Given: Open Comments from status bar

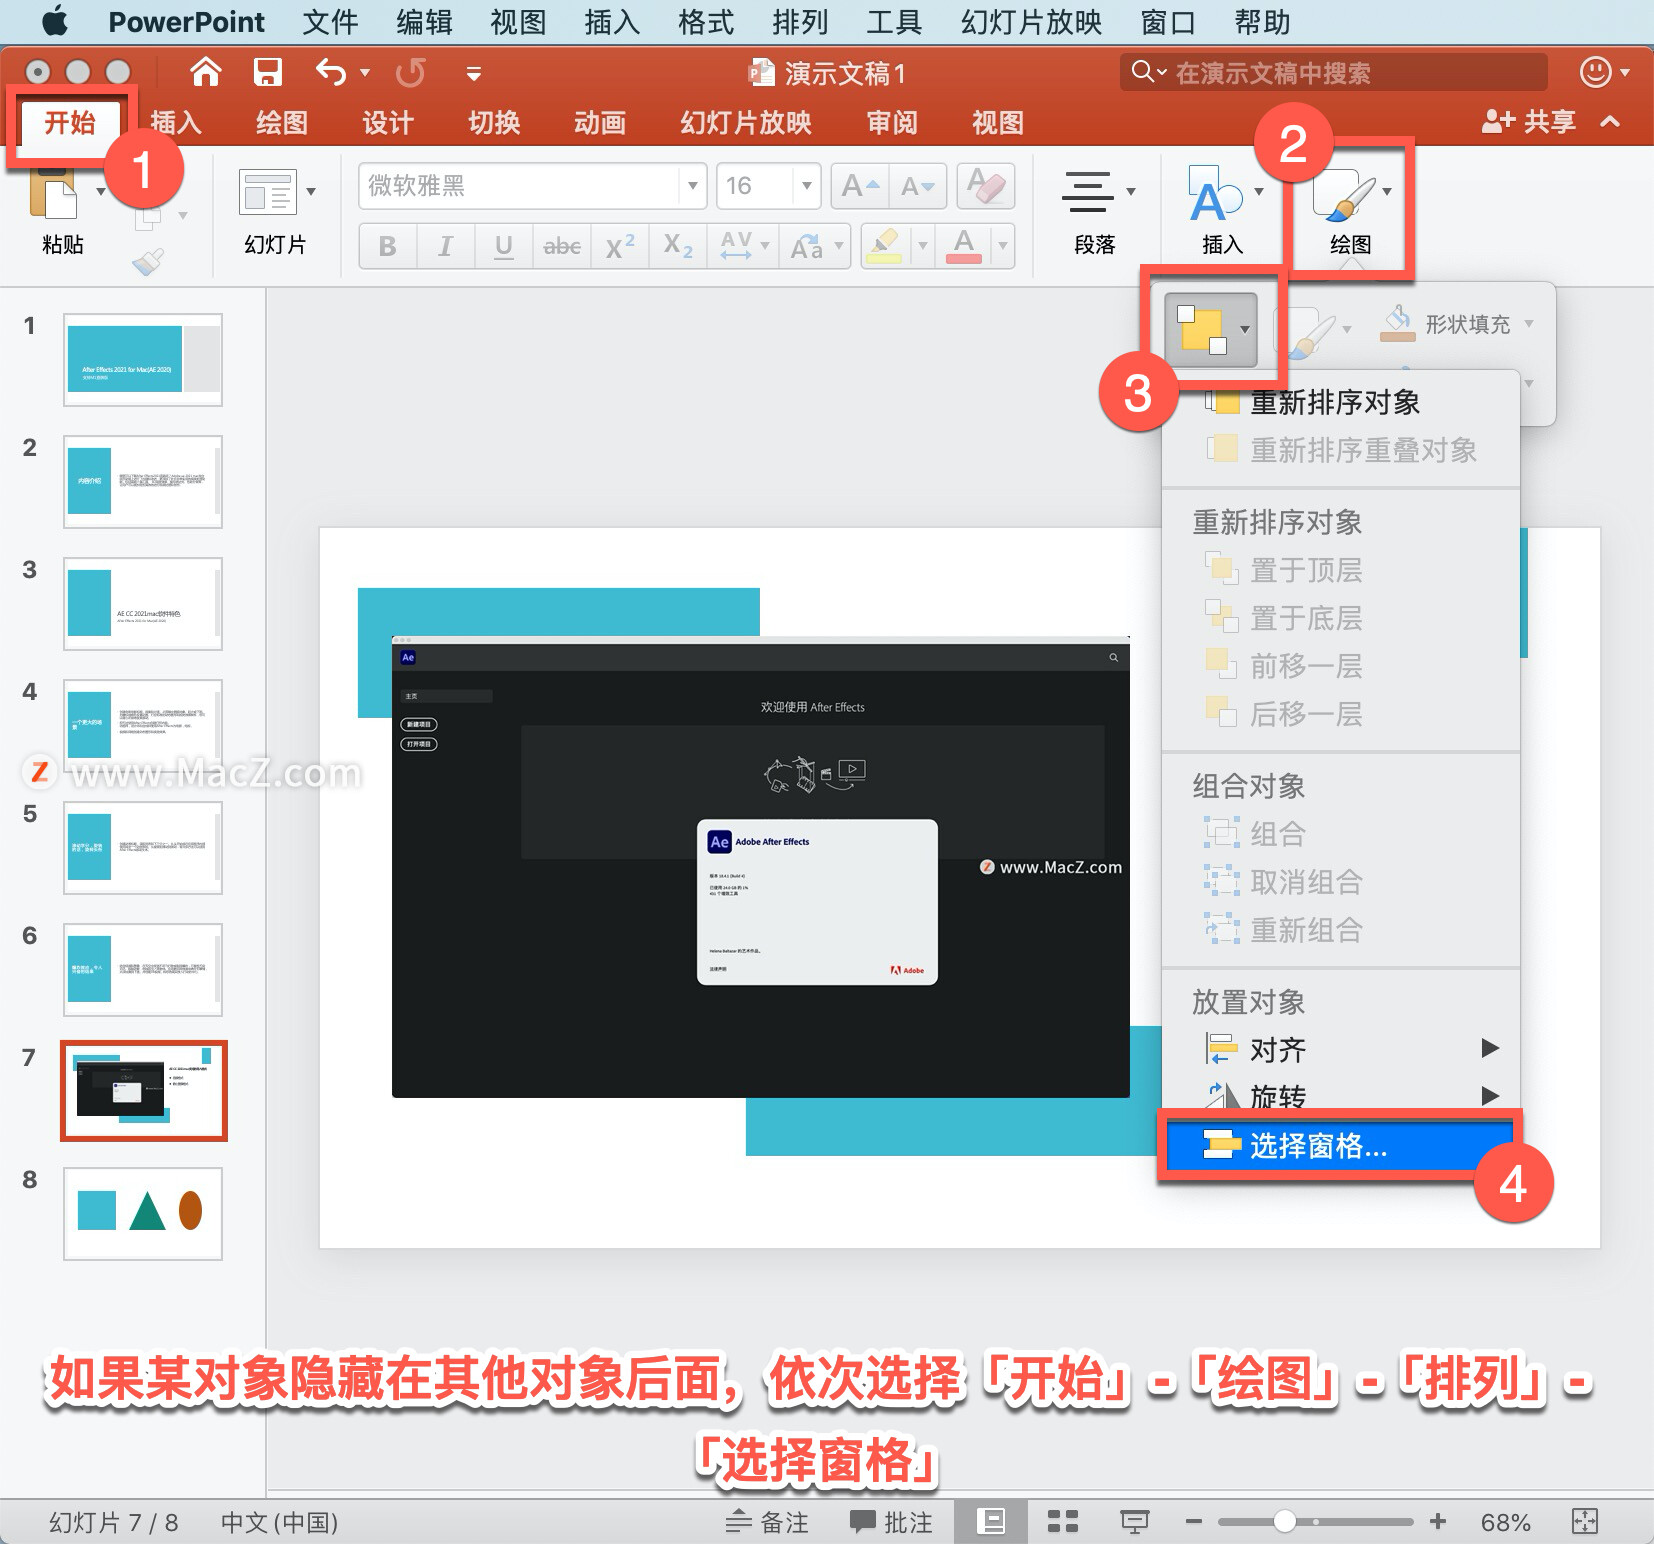Looking at the screenshot, I should 891,1522.
